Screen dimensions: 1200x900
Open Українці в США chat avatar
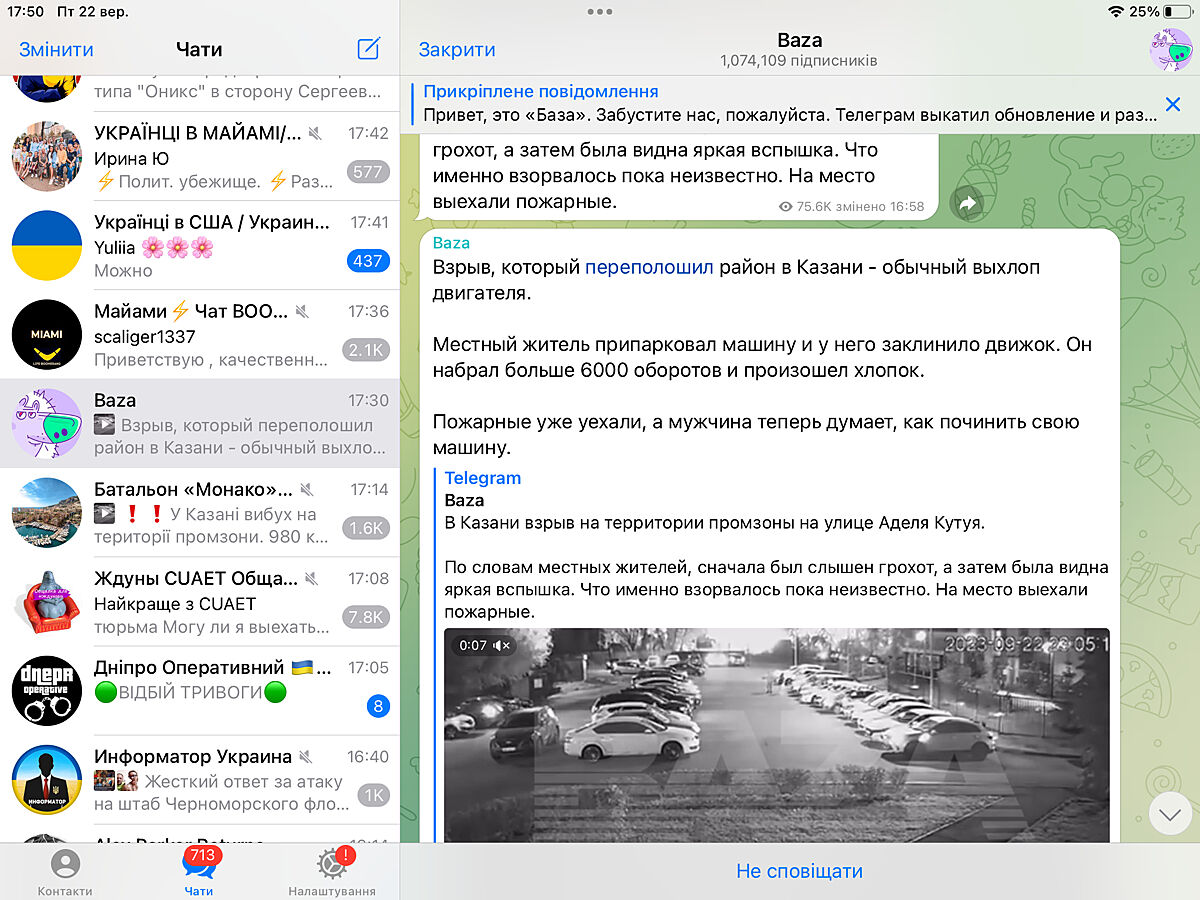click(46, 246)
